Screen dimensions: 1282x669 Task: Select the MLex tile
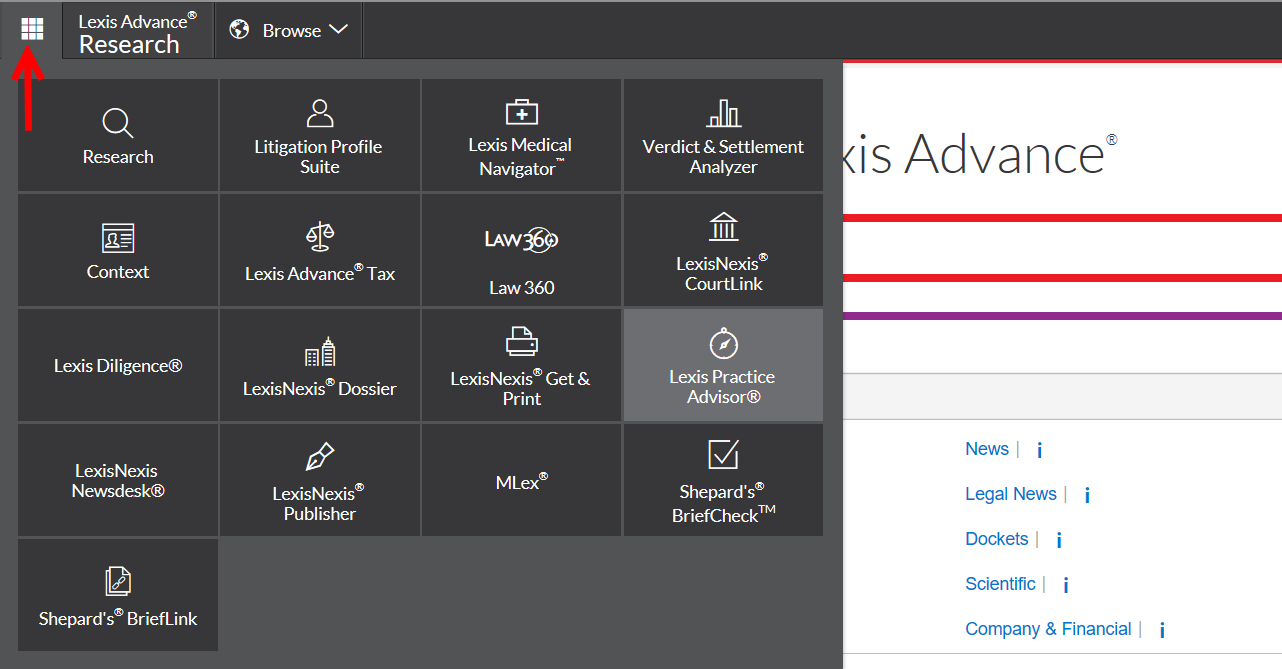point(522,481)
